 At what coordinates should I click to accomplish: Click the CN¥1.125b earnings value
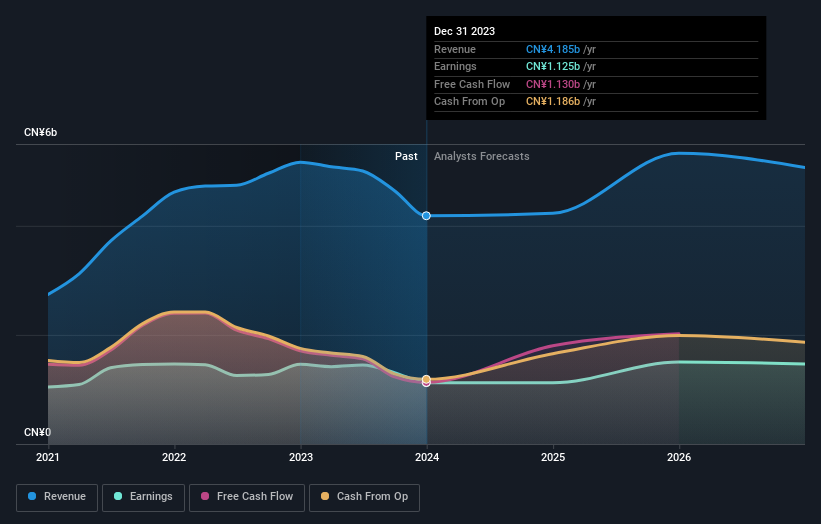tap(553, 66)
